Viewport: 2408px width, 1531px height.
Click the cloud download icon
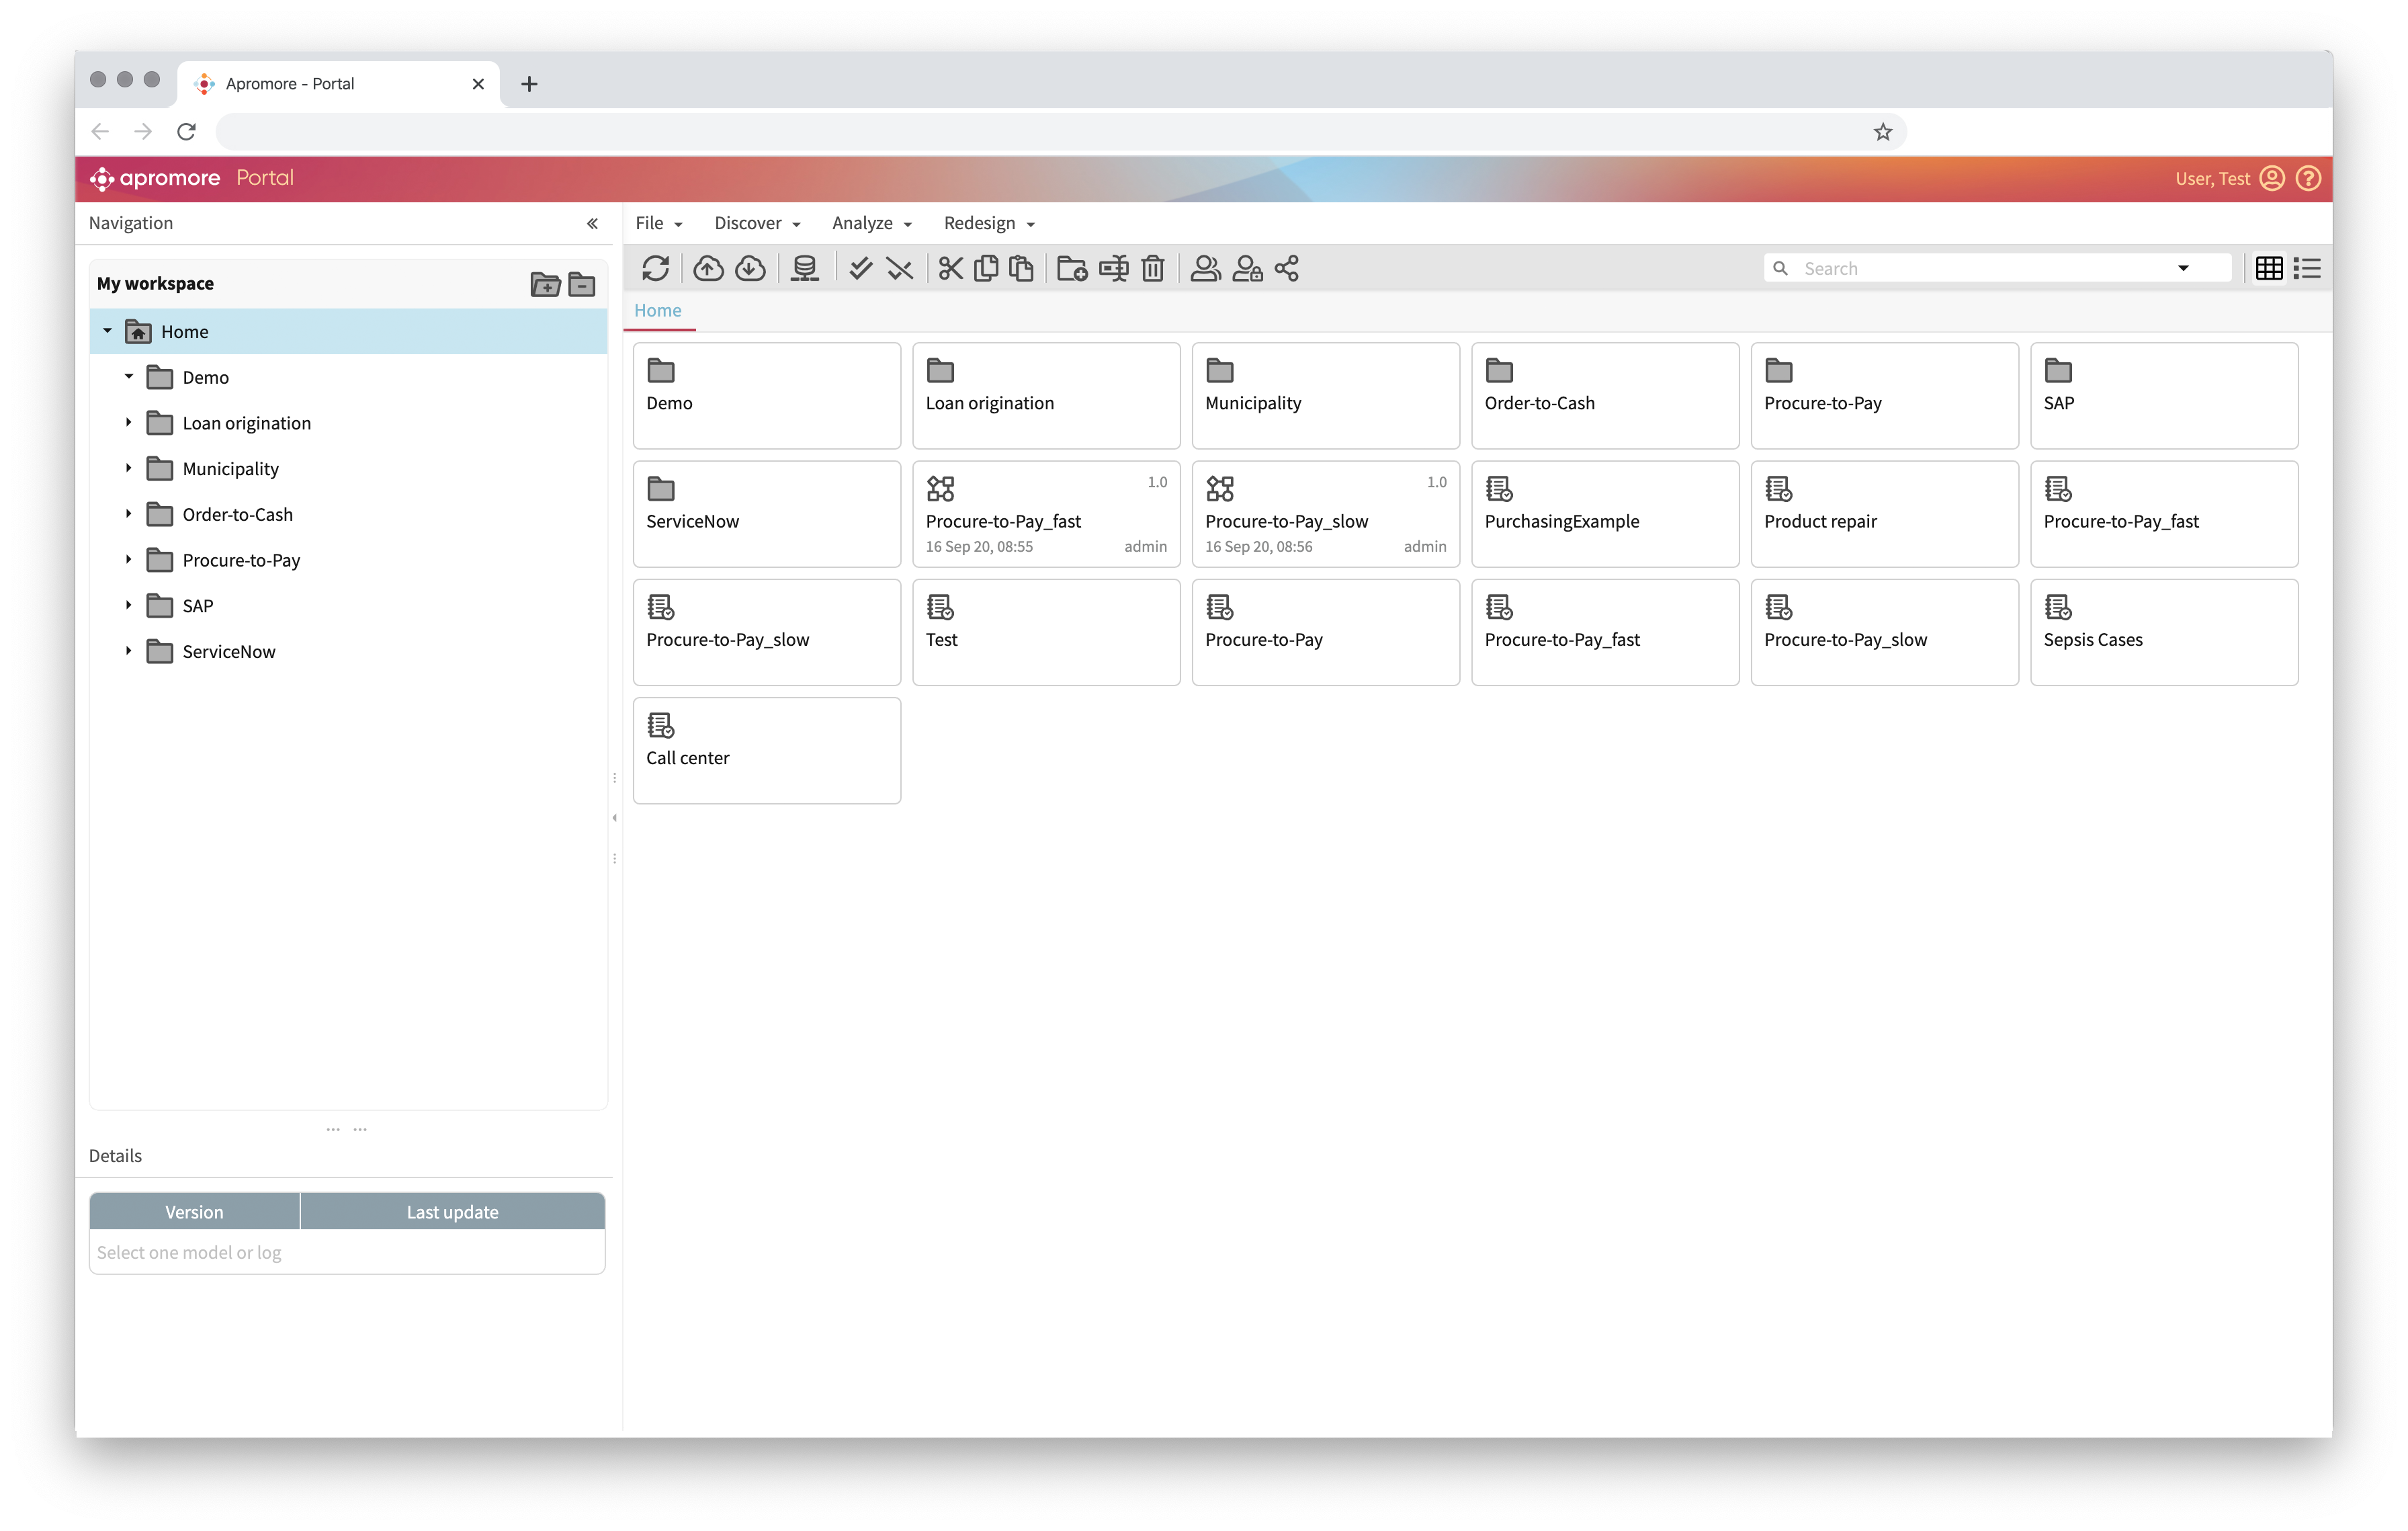(750, 268)
